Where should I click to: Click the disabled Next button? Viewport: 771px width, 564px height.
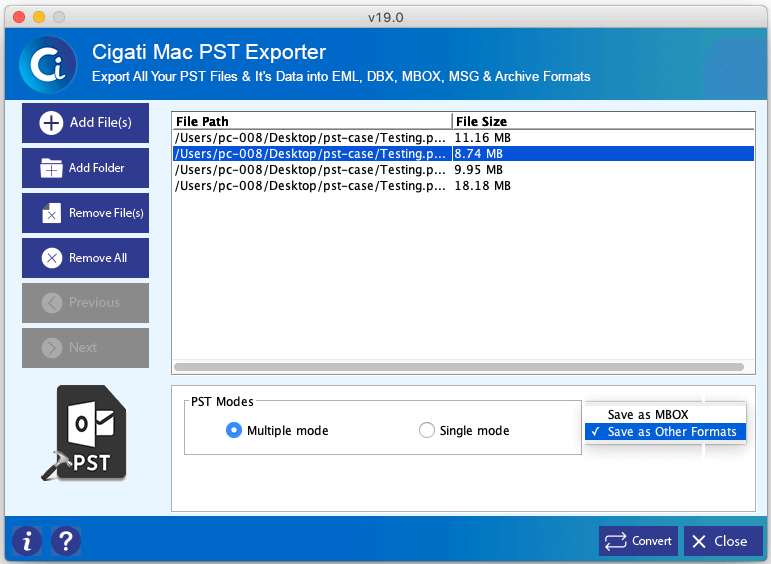tap(86, 348)
